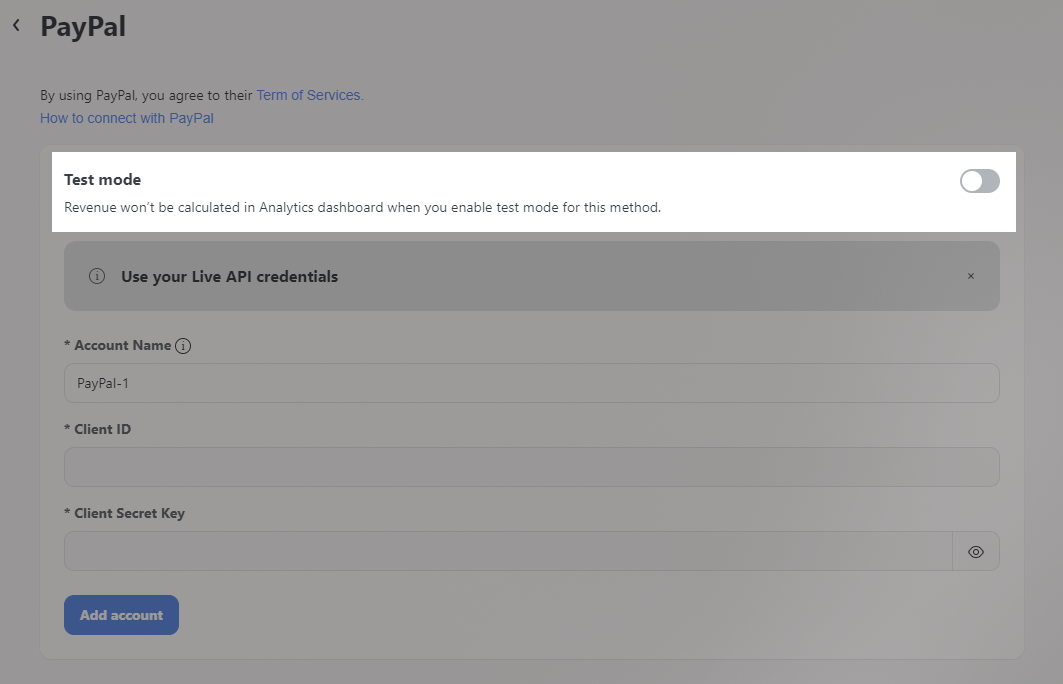Click the Add account button
Screen dimensions: 1063x684
pos(121,615)
